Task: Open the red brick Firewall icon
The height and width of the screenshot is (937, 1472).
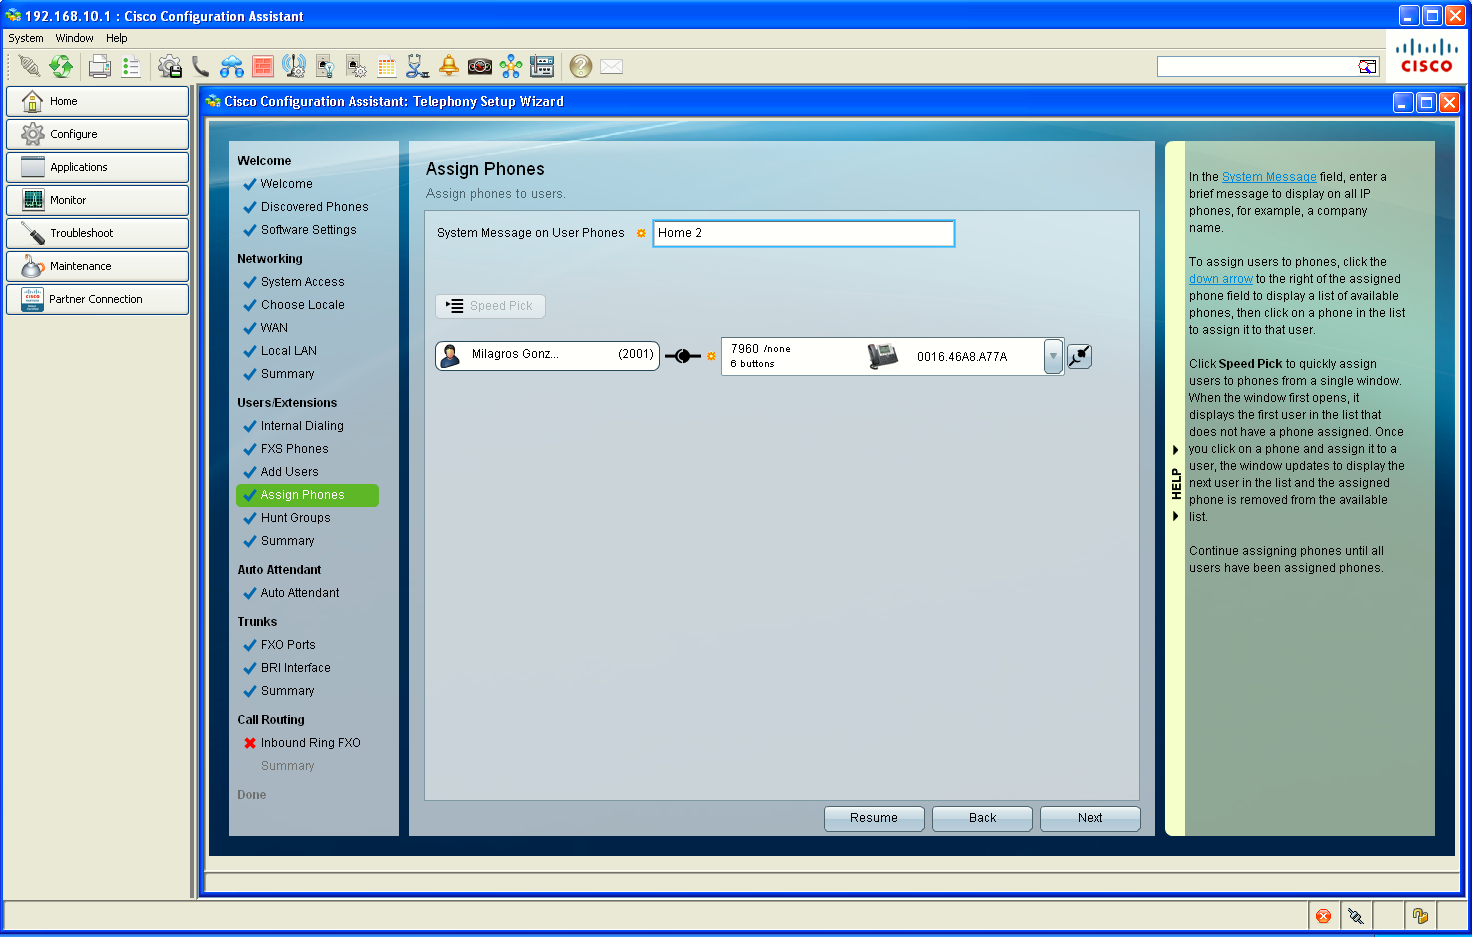Action: [x=263, y=66]
